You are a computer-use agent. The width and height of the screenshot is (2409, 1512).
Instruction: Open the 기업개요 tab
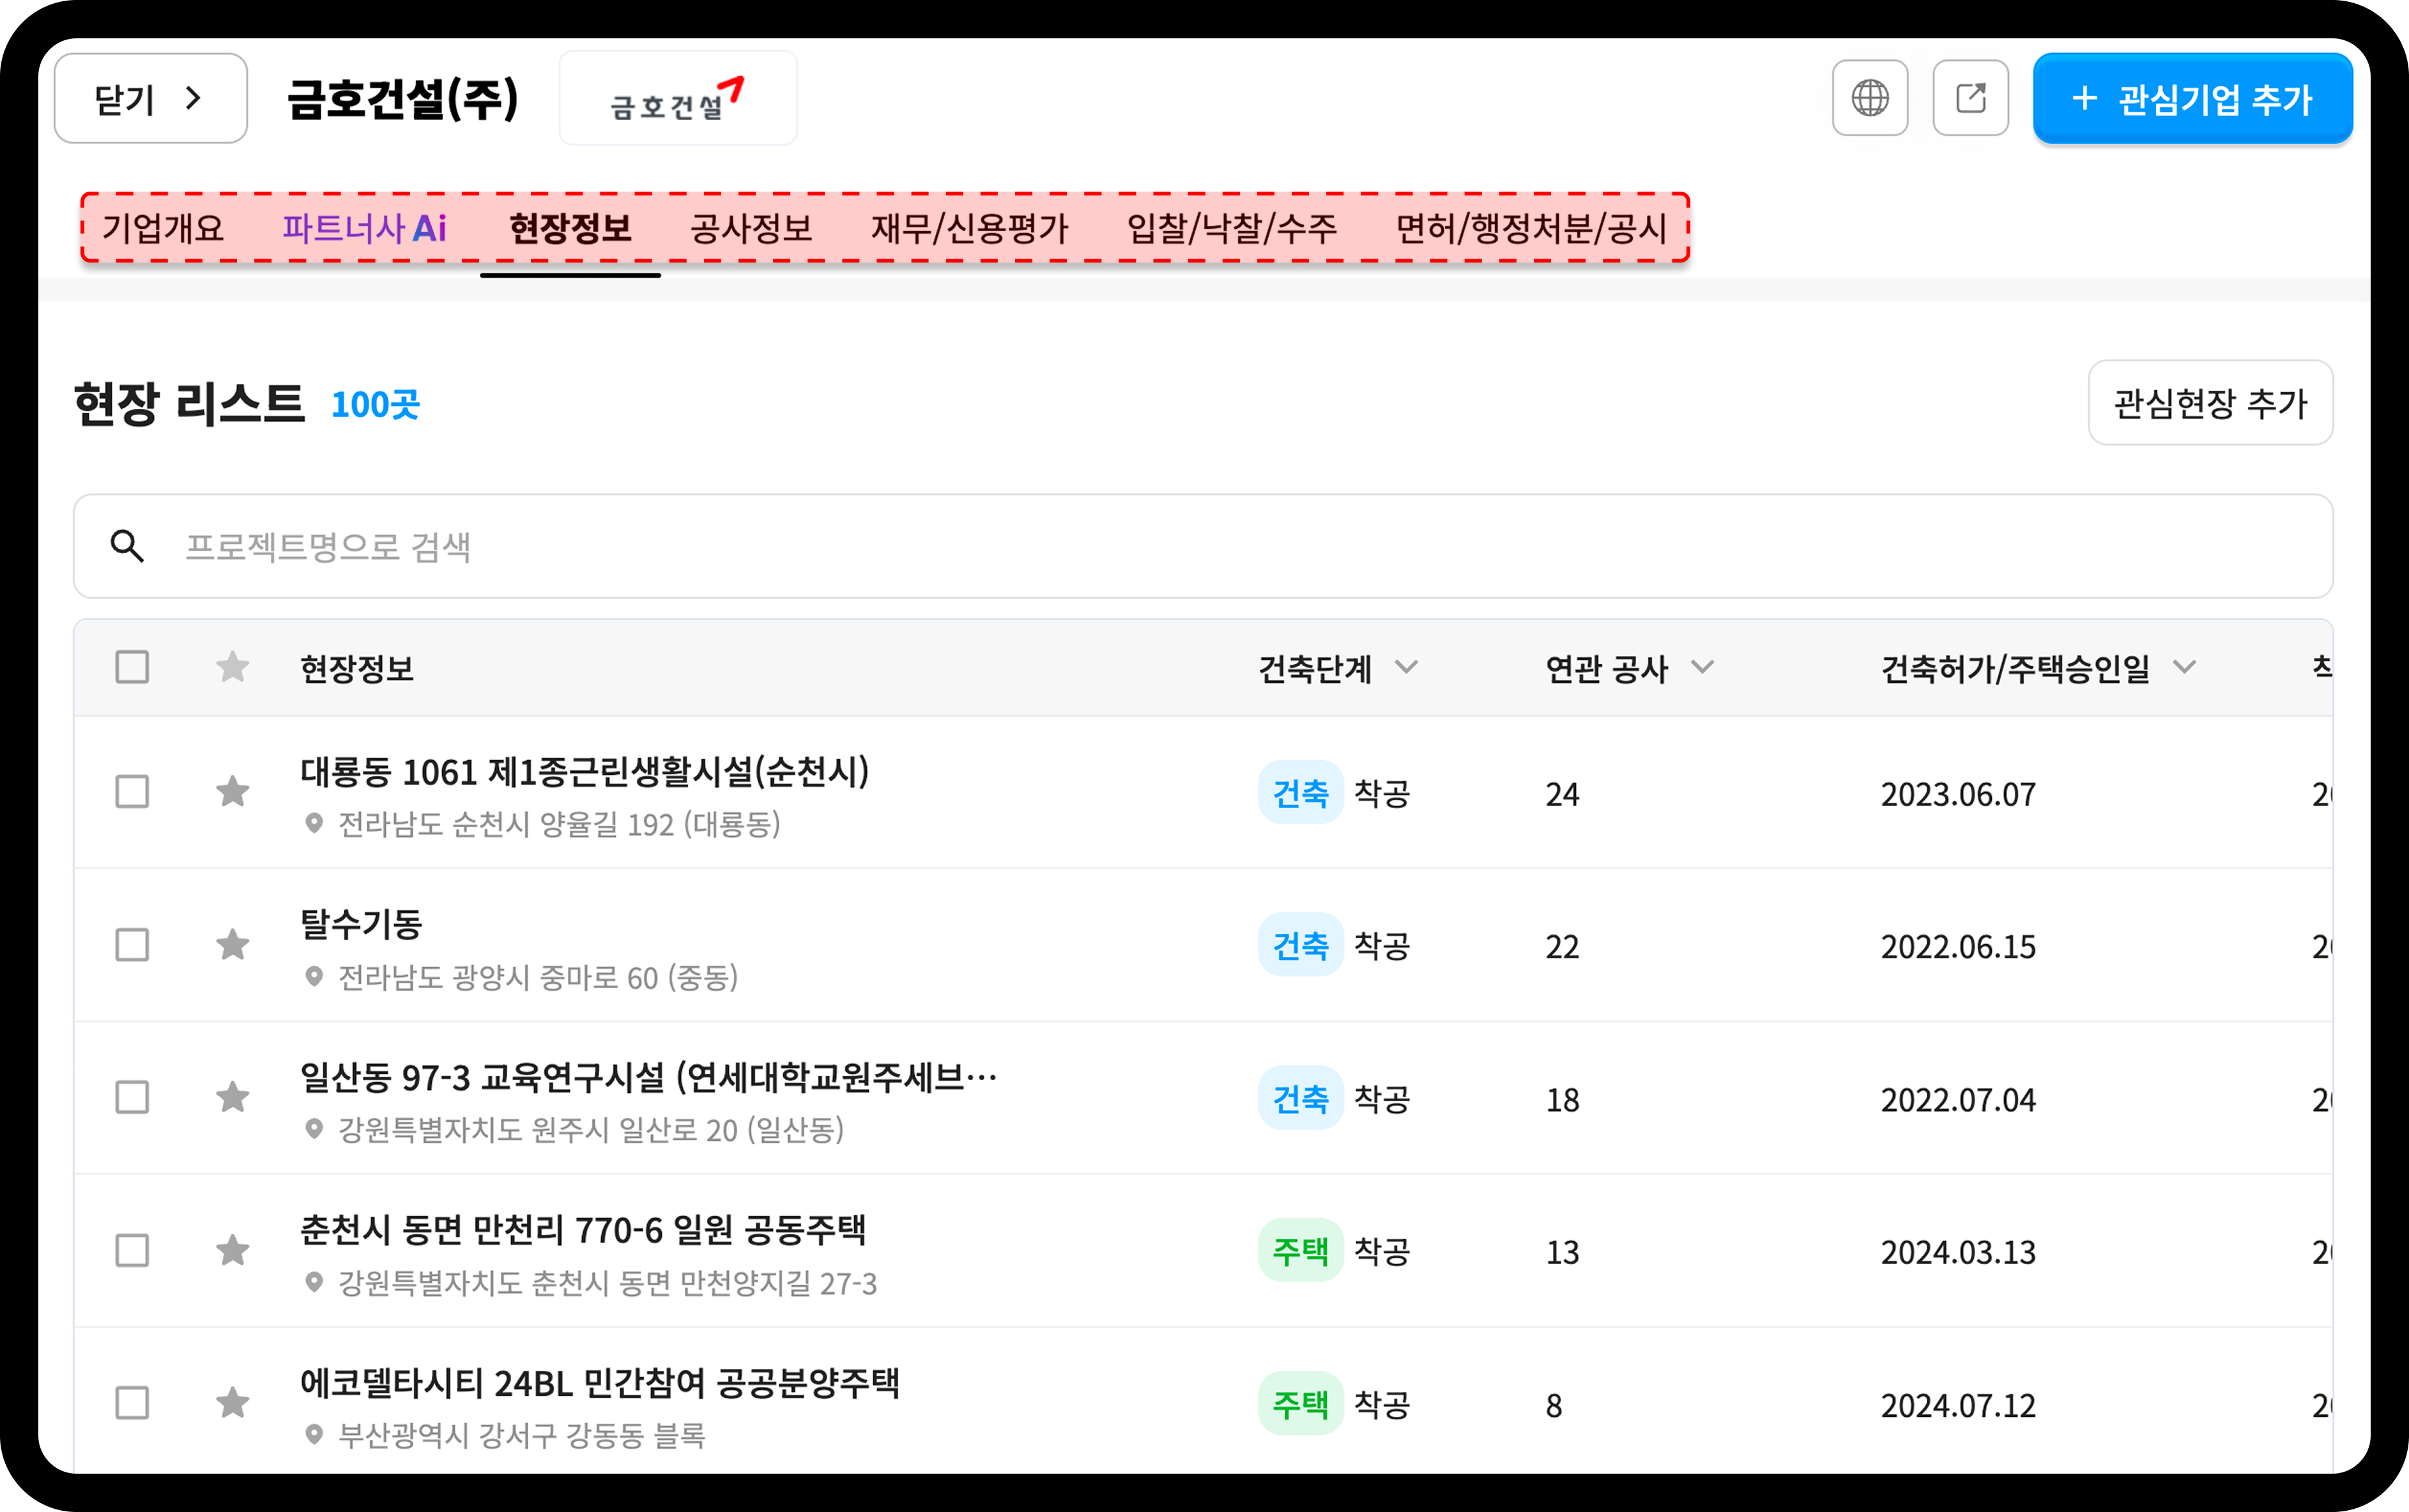pyautogui.click(x=163, y=229)
